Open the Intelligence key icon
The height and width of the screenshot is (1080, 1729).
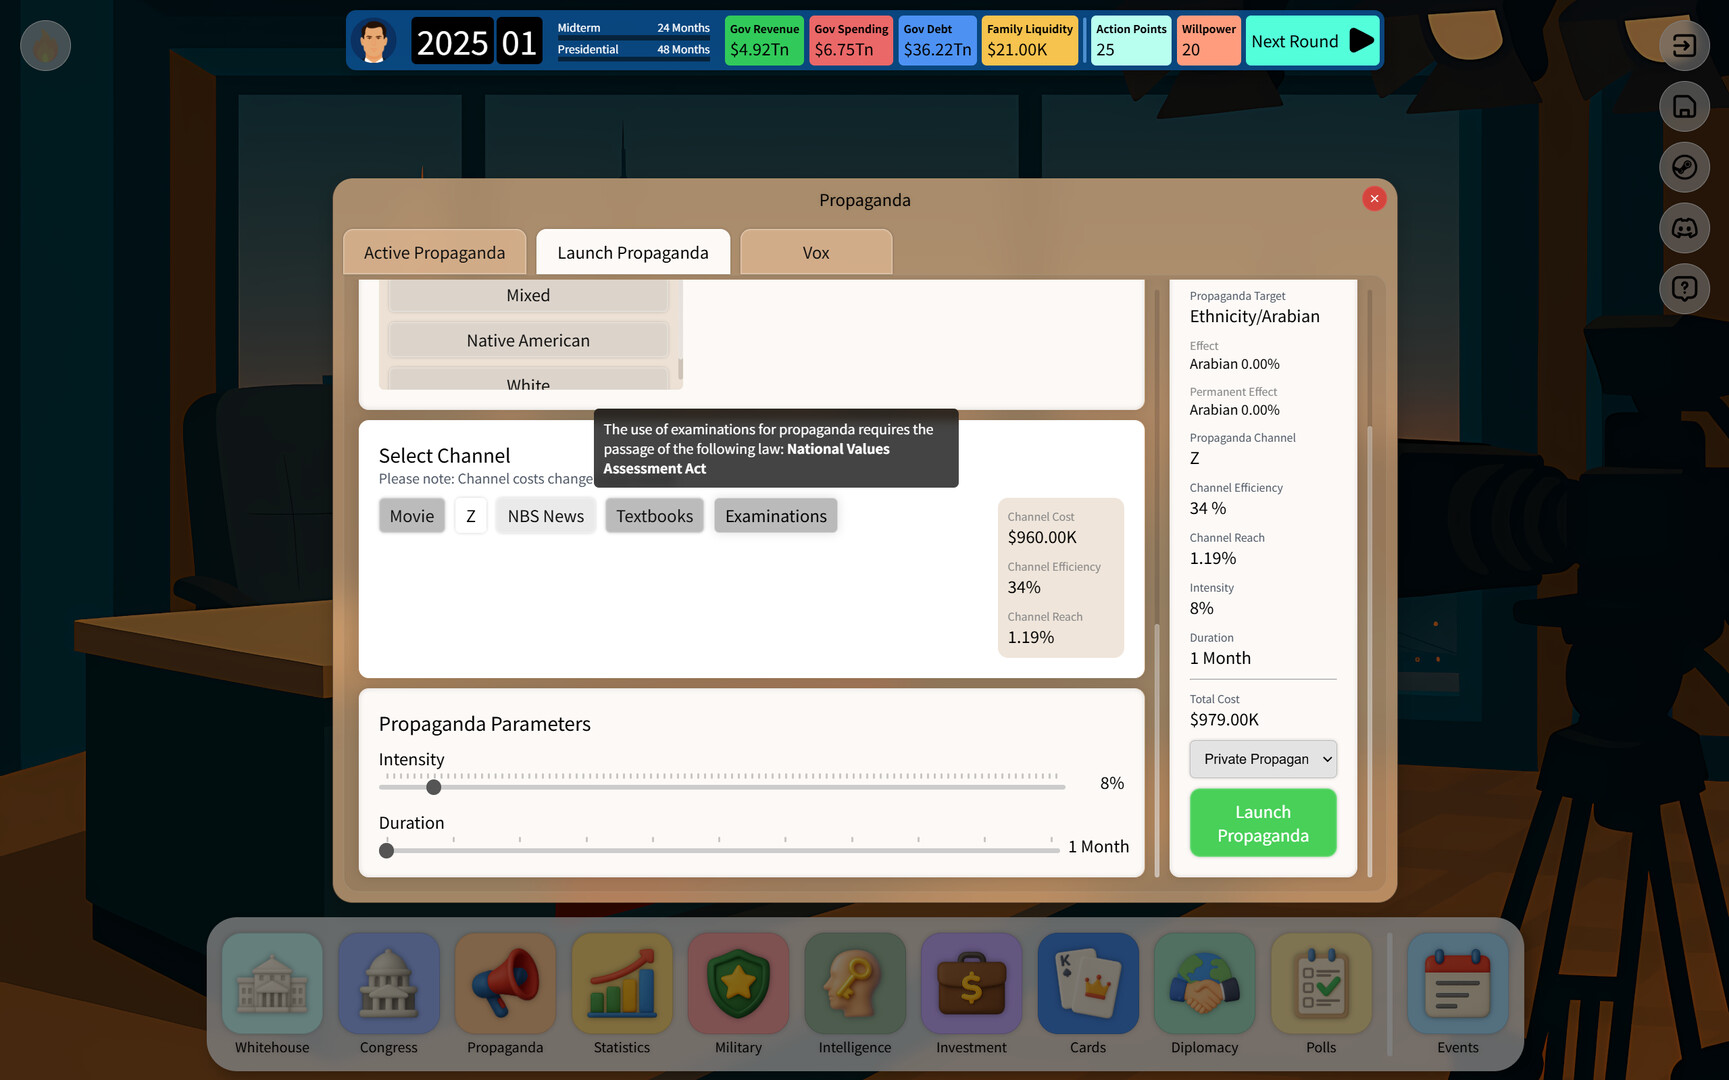(x=855, y=984)
